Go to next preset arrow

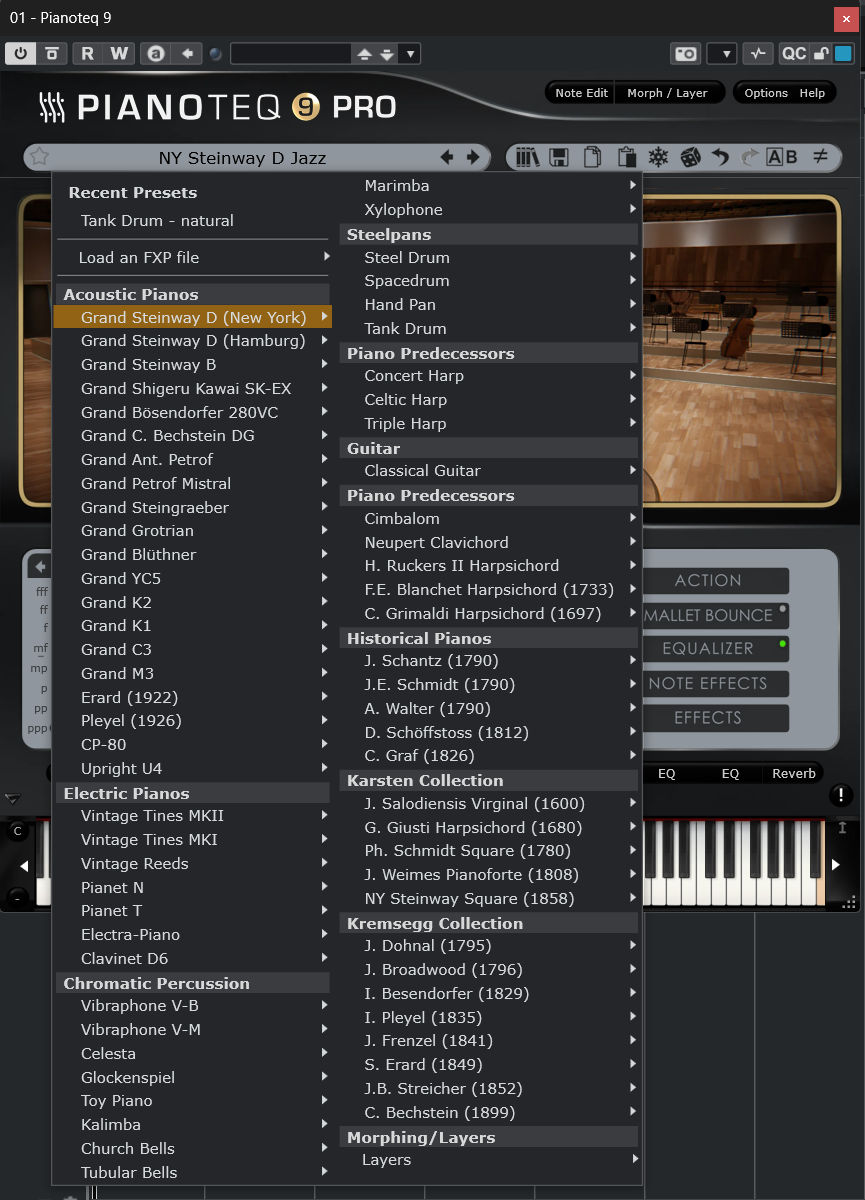tap(473, 157)
